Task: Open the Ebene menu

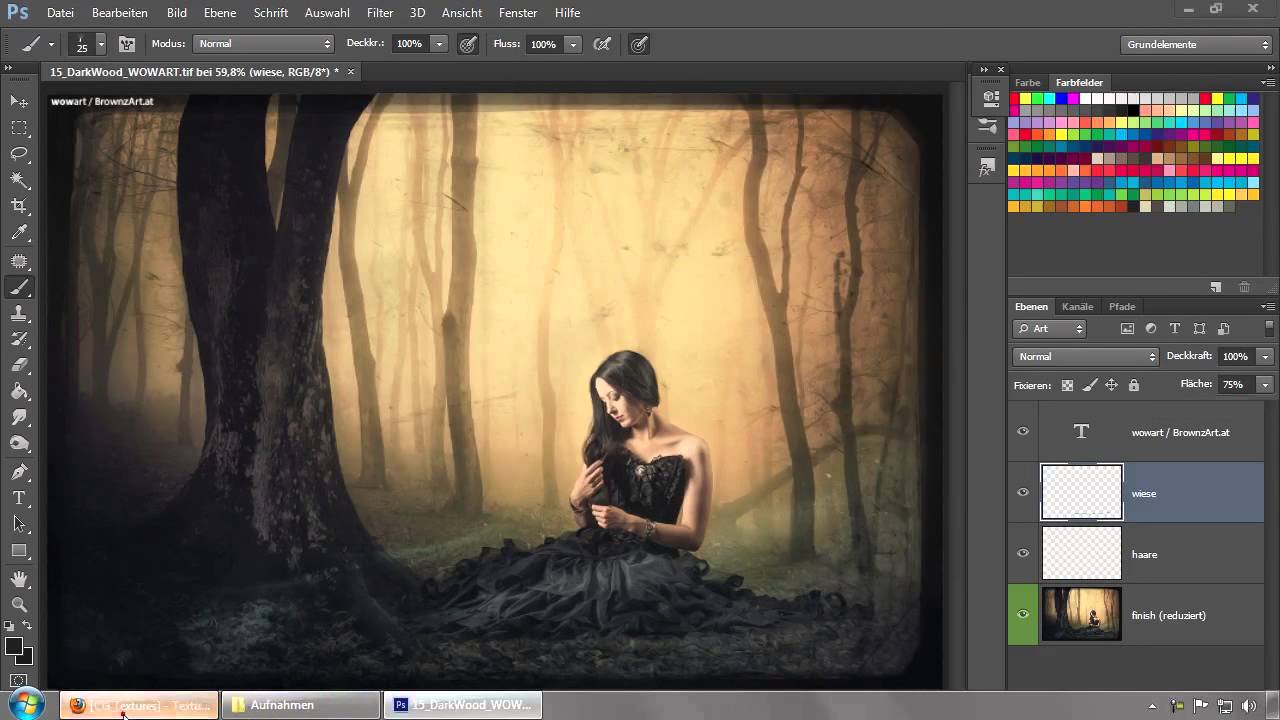Action: pyautogui.click(x=220, y=13)
